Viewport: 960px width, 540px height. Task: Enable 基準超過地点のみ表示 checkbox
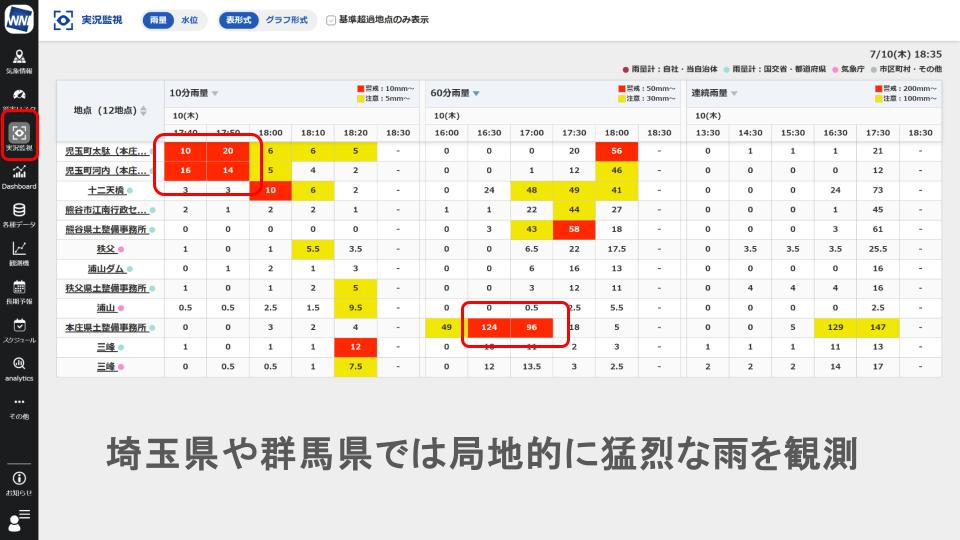[x=331, y=19]
